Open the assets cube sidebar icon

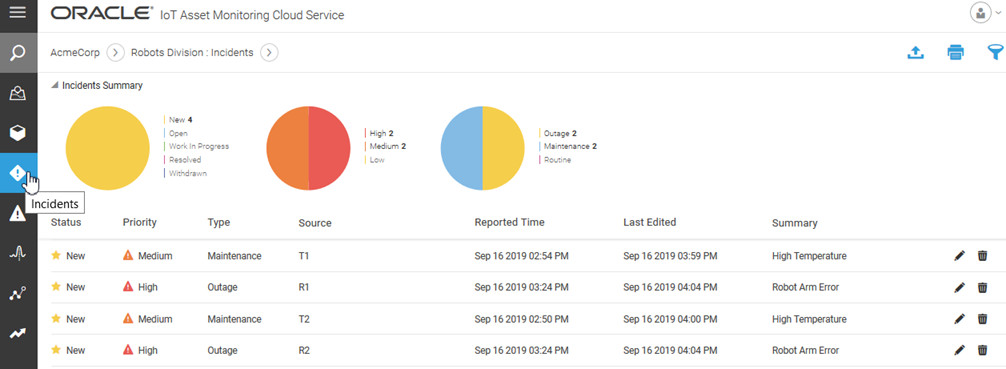tap(19, 133)
